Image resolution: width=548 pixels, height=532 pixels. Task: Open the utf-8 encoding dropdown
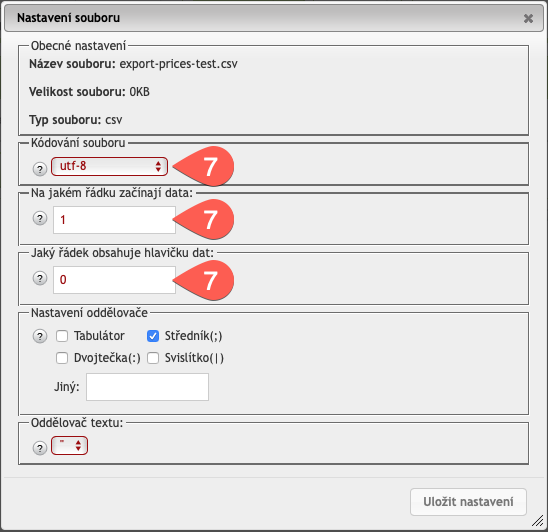point(109,166)
